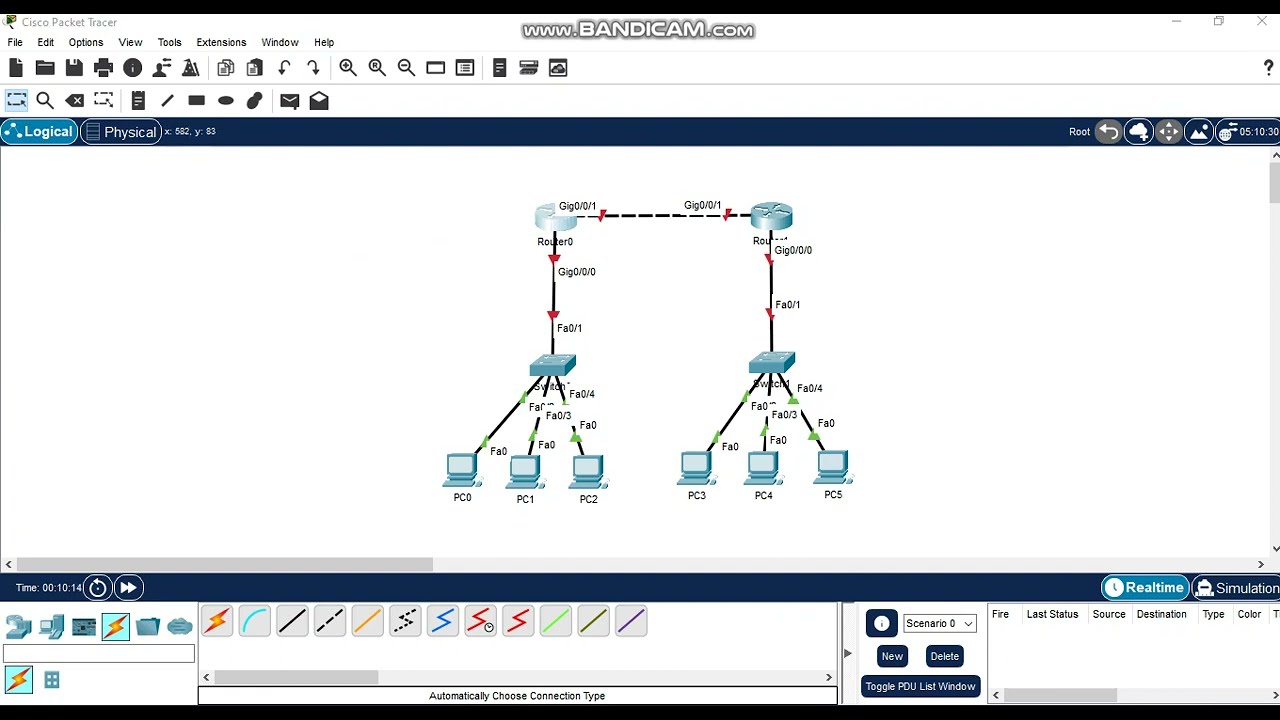Expand the PDU list panel arrow
1280x720 pixels.
click(848, 654)
